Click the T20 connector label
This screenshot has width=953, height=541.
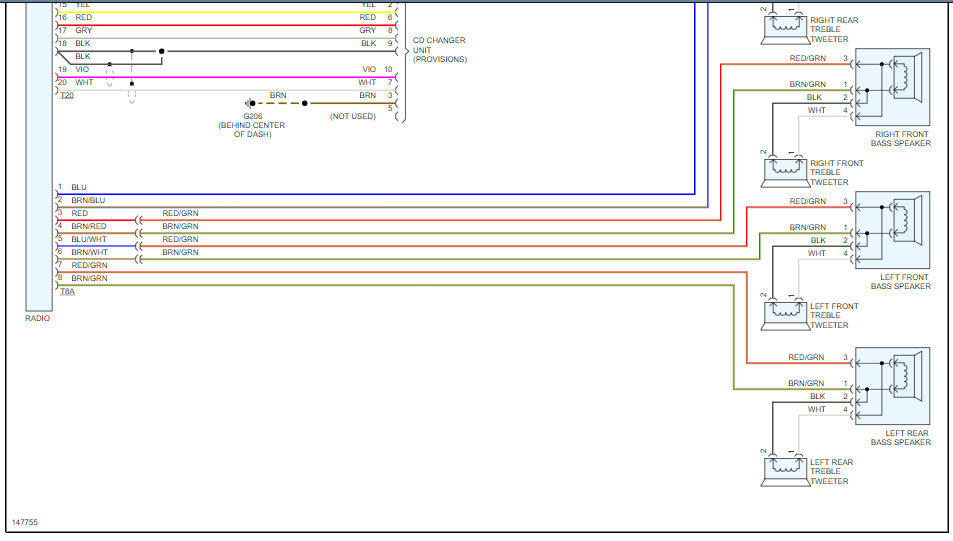click(x=67, y=95)
